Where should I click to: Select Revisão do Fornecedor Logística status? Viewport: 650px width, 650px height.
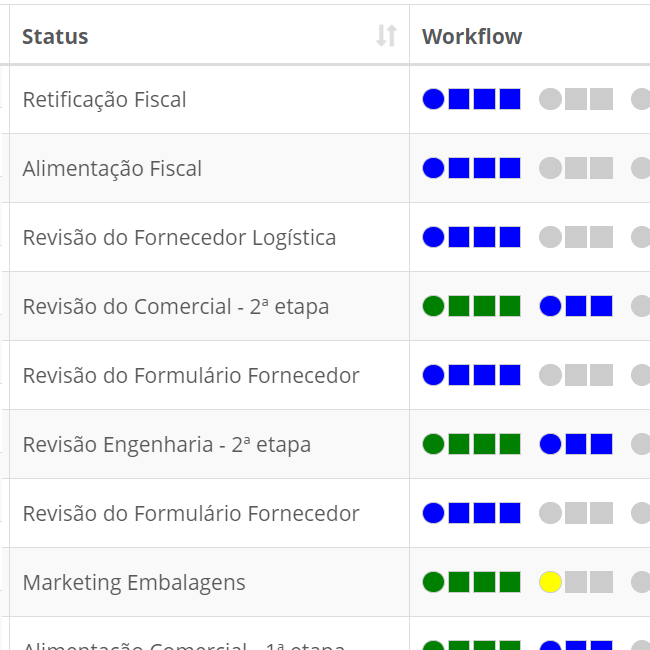(179, 238)
